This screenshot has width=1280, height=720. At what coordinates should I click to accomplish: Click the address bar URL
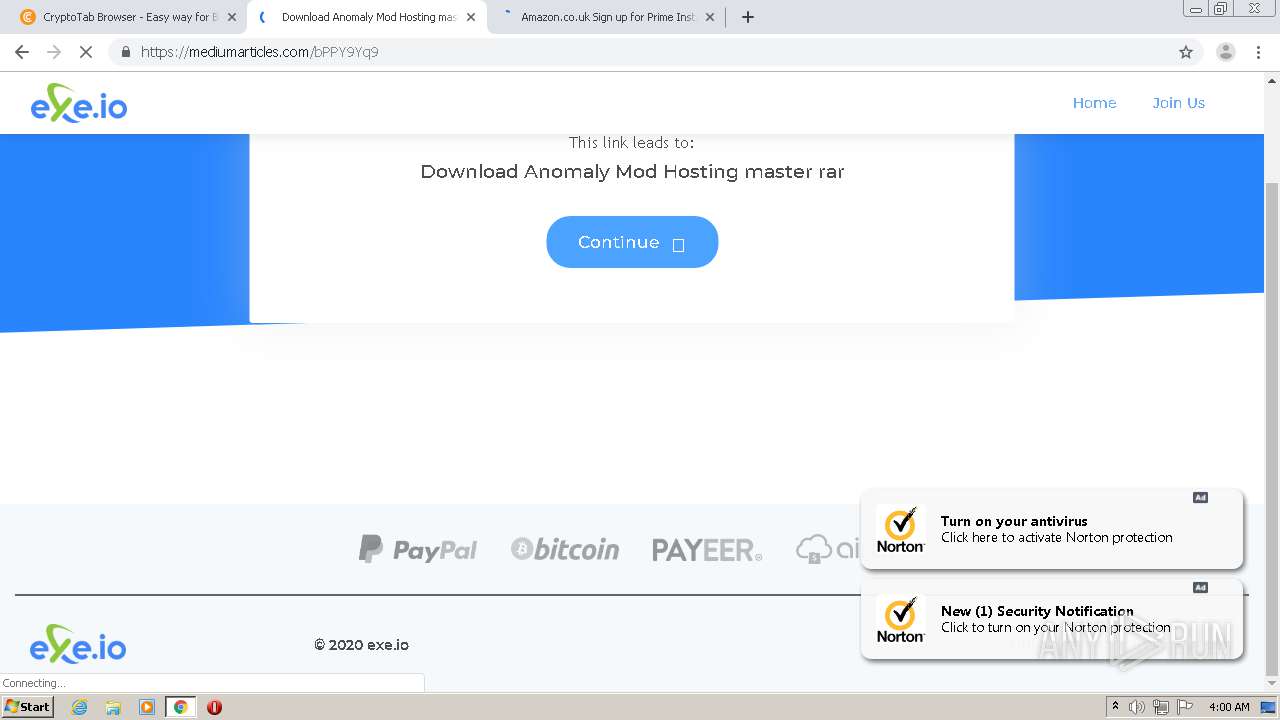coord(260,52)
